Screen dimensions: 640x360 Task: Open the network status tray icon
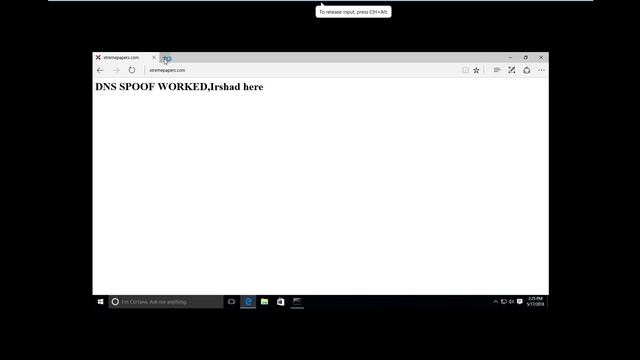(504, 302)
